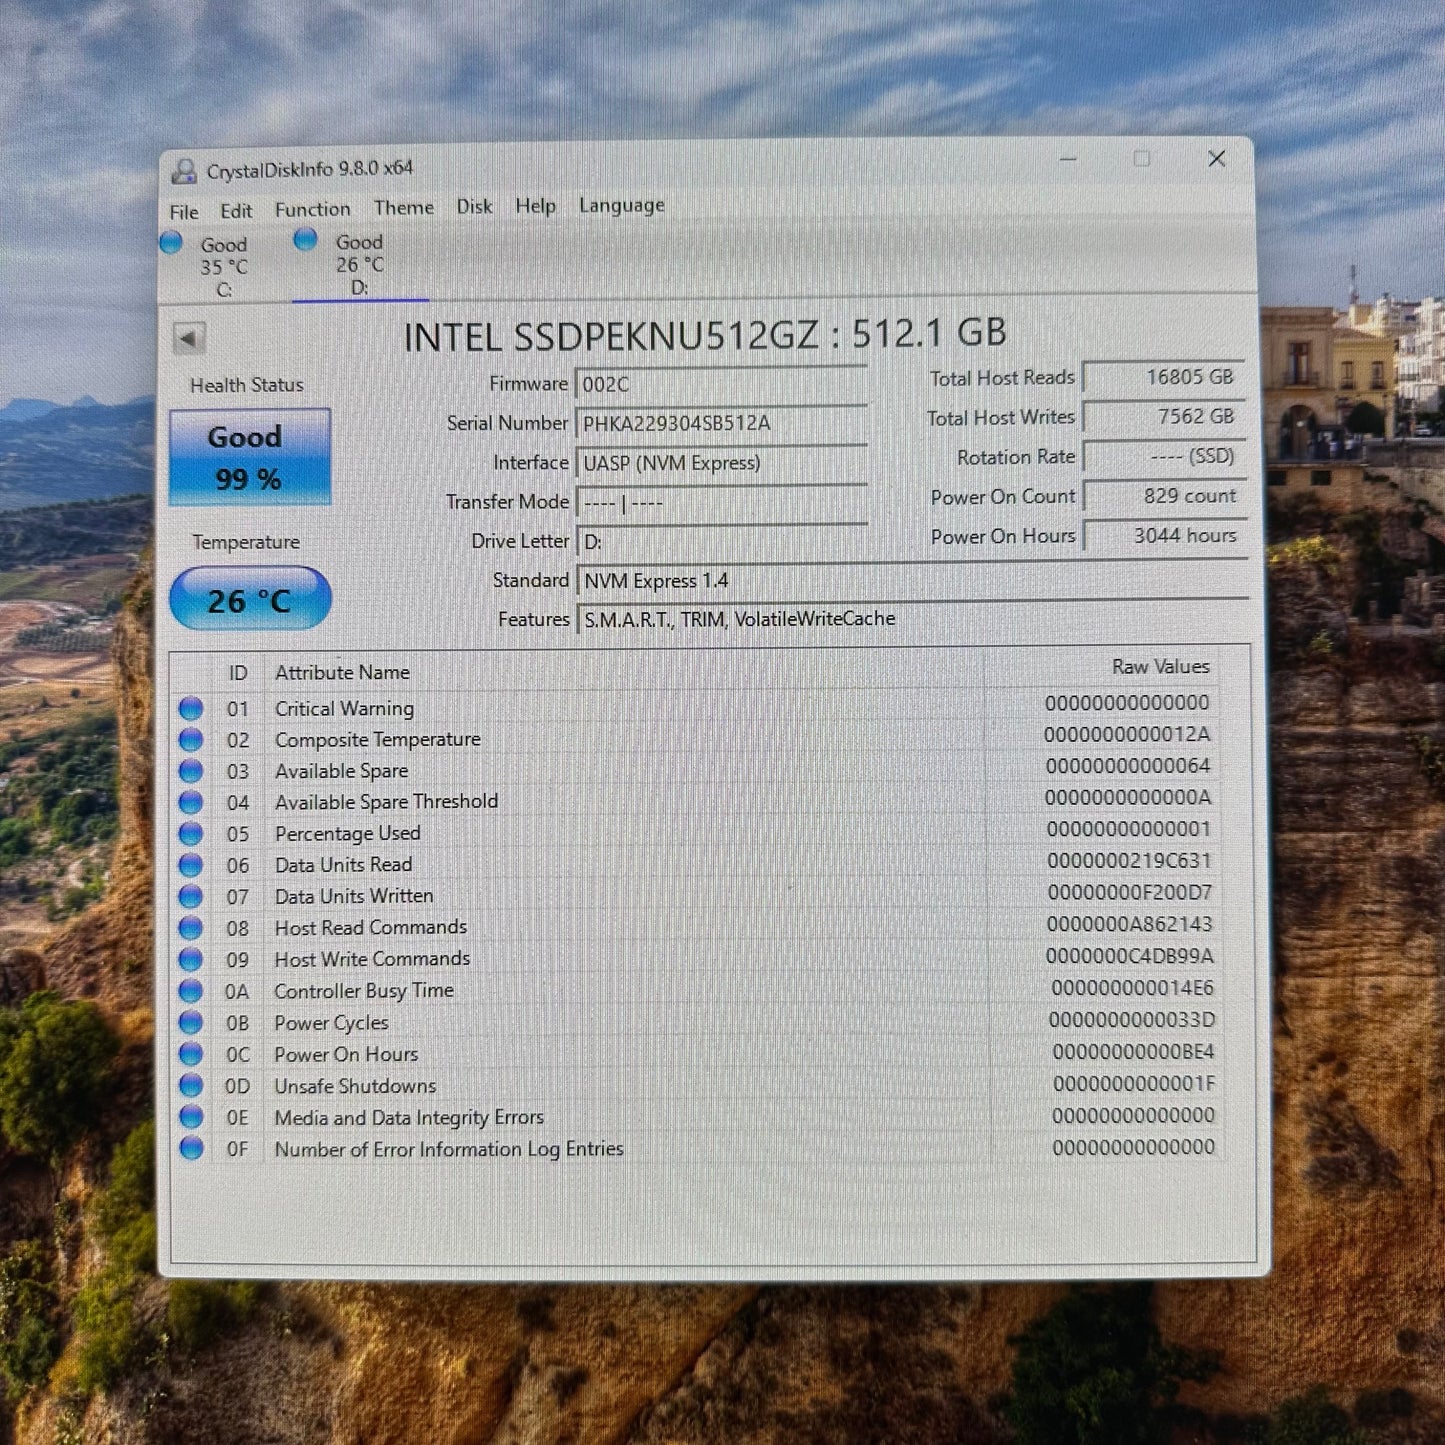The width and height of the screenshot is (1445, 1445).
Task: Click the Standard field NVM Express 1.4
Action: click(912, 580)
